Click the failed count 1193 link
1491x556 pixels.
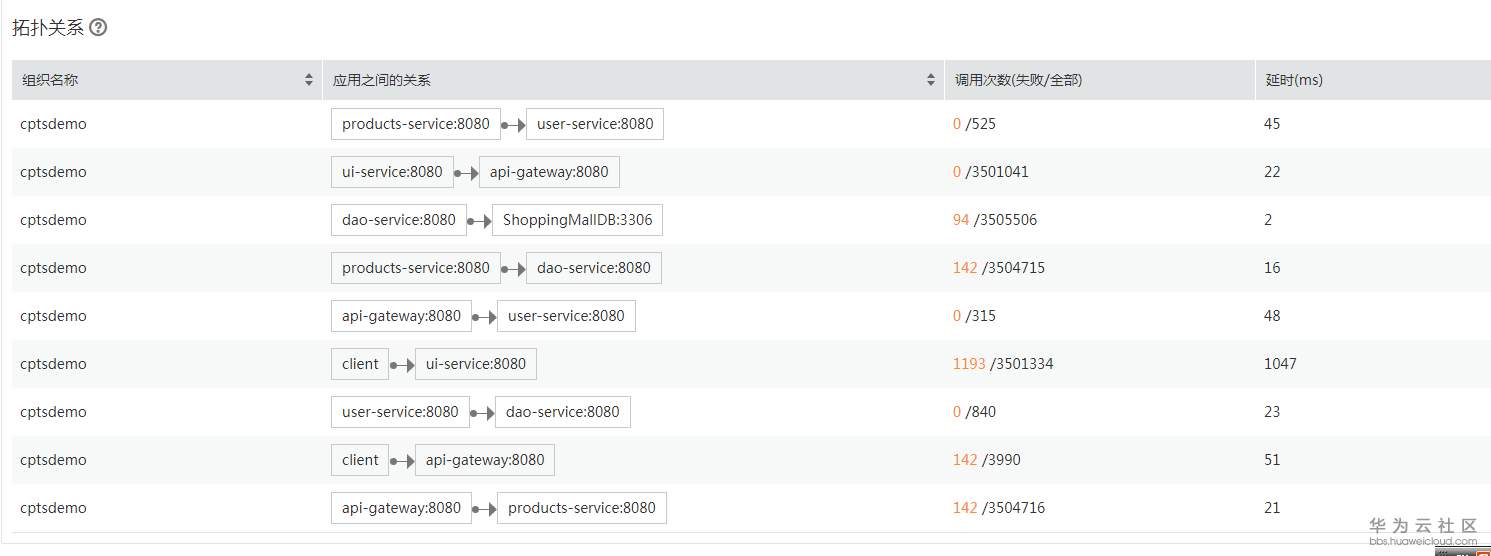tap(969, 364)
